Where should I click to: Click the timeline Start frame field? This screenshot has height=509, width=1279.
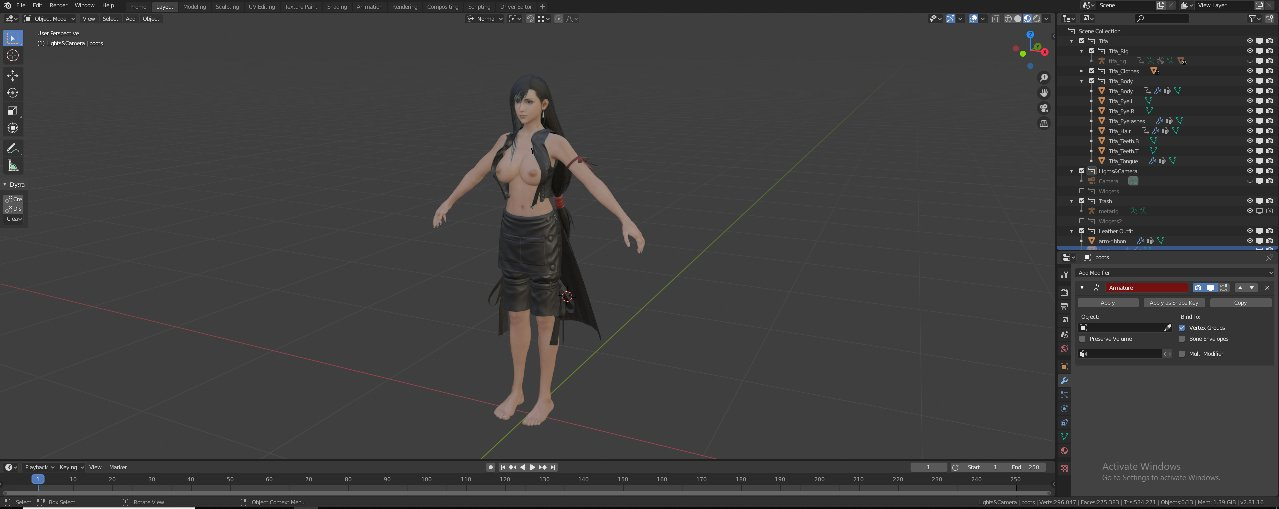coord(983,467)
